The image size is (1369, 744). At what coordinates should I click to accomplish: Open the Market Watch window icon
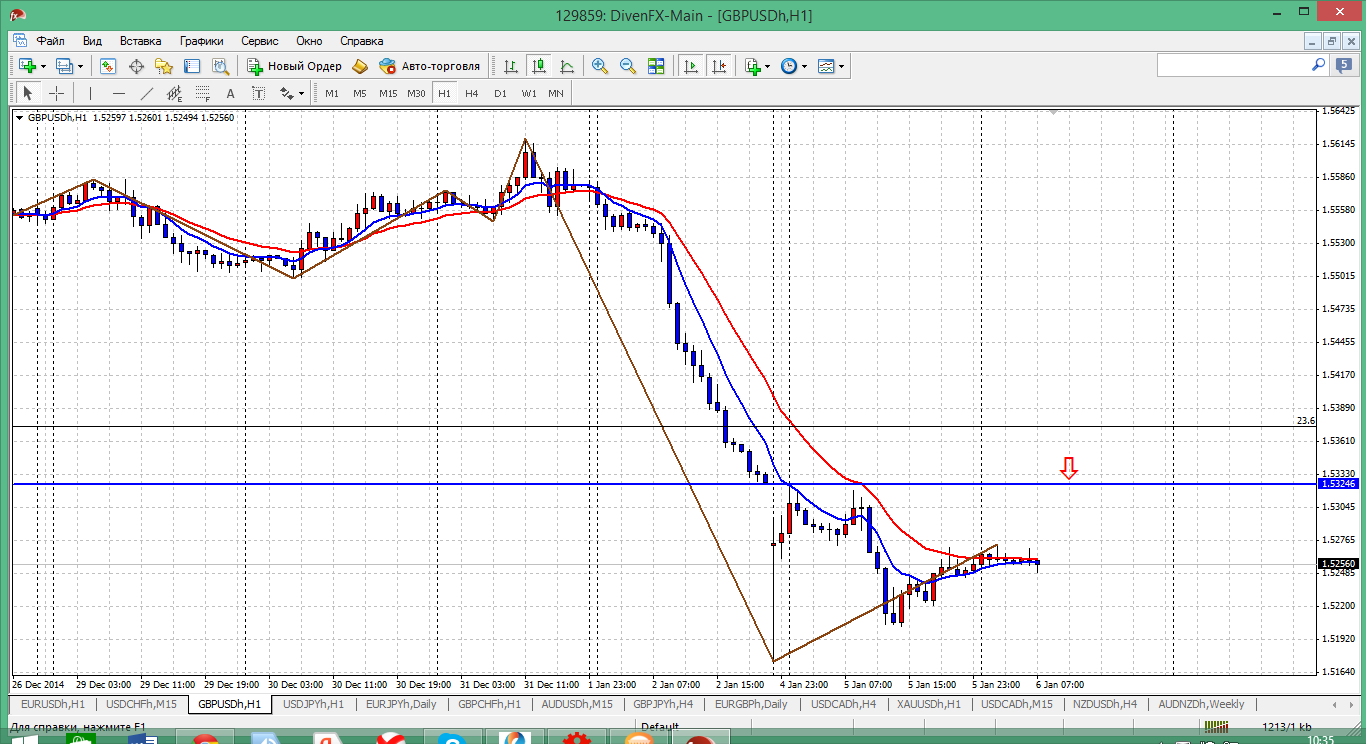[x=108, y=66]
